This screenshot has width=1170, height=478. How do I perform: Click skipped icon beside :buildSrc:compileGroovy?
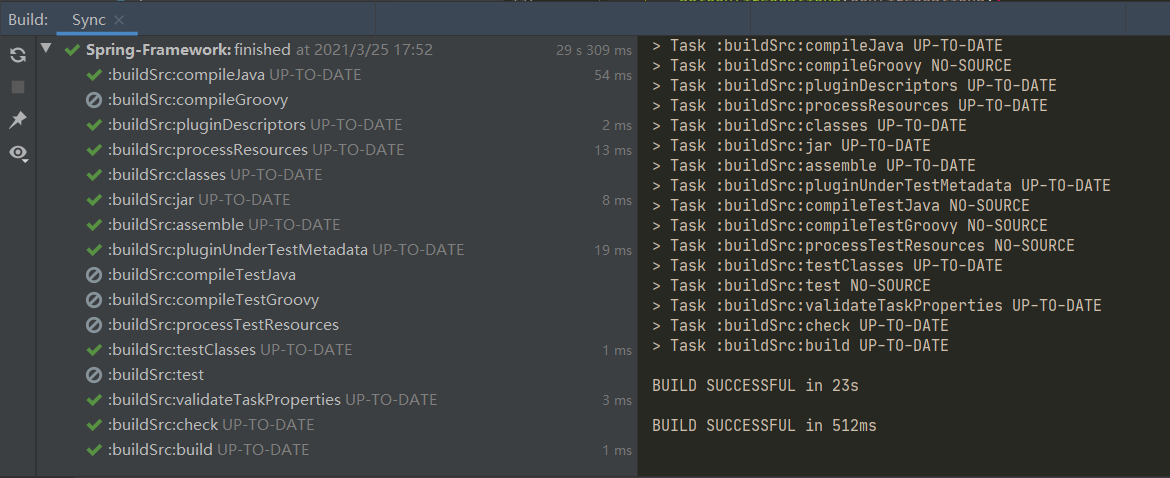click(x=94, y=100)
